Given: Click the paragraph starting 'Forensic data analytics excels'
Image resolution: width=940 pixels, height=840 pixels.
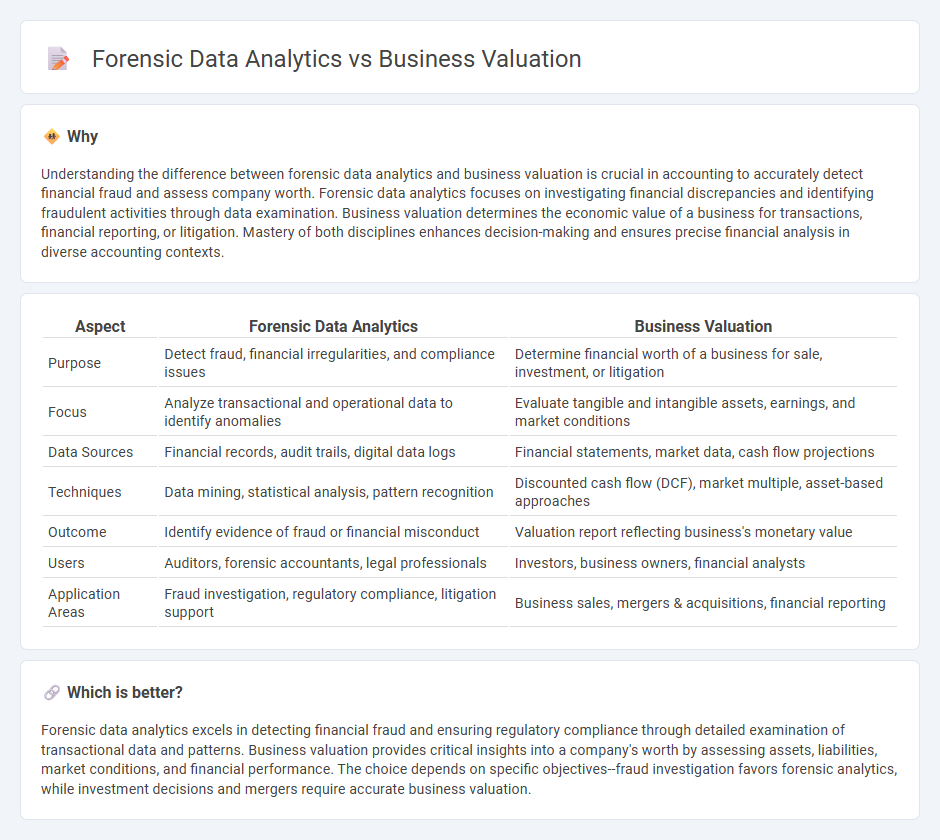Looking at the screenshot, I should (x=469, y=759).
